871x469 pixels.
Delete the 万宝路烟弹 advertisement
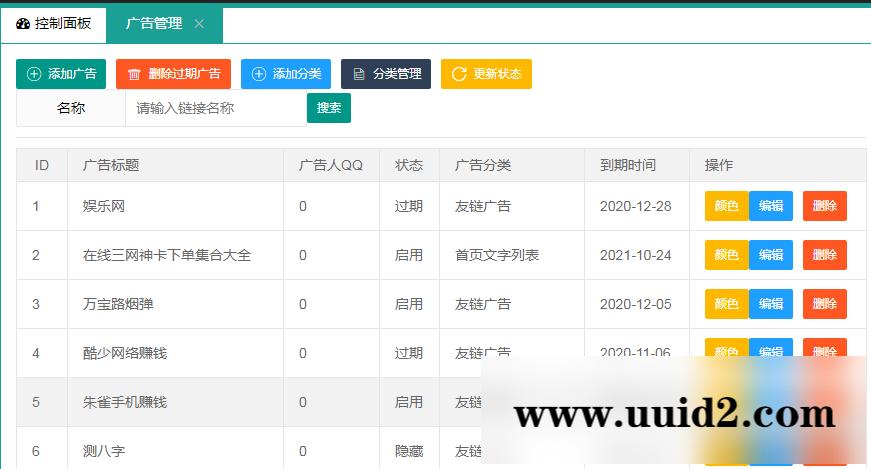pos(824,304)
